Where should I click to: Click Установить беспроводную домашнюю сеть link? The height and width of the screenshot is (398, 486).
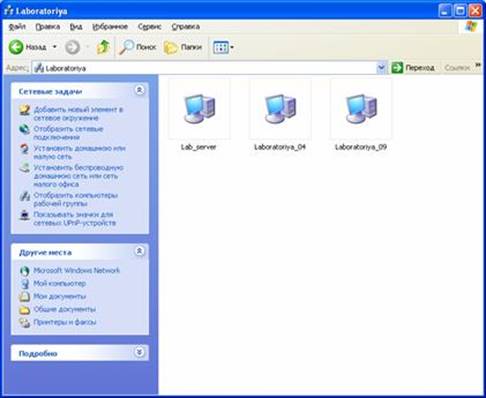tap(78, 176)
